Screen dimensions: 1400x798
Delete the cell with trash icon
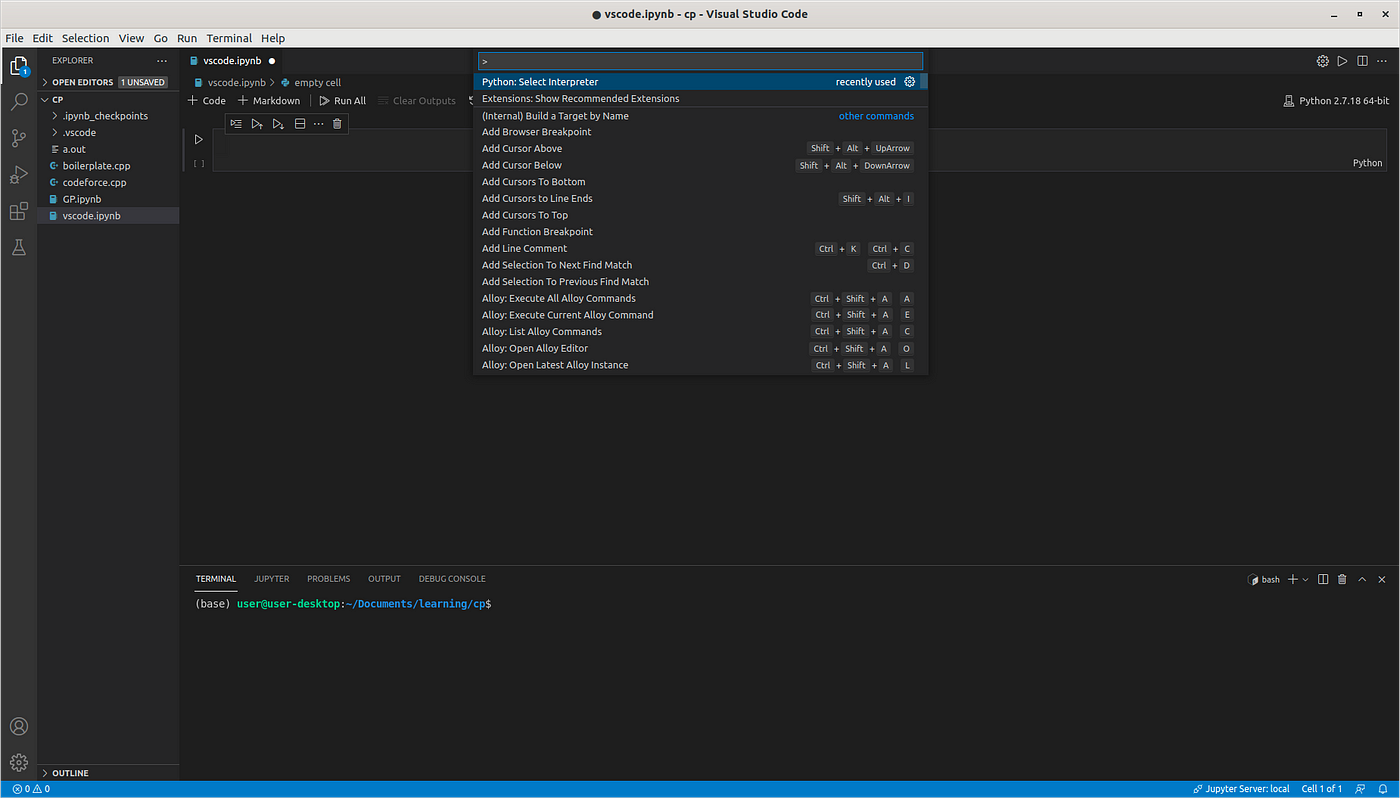click(x=337, y=124)
